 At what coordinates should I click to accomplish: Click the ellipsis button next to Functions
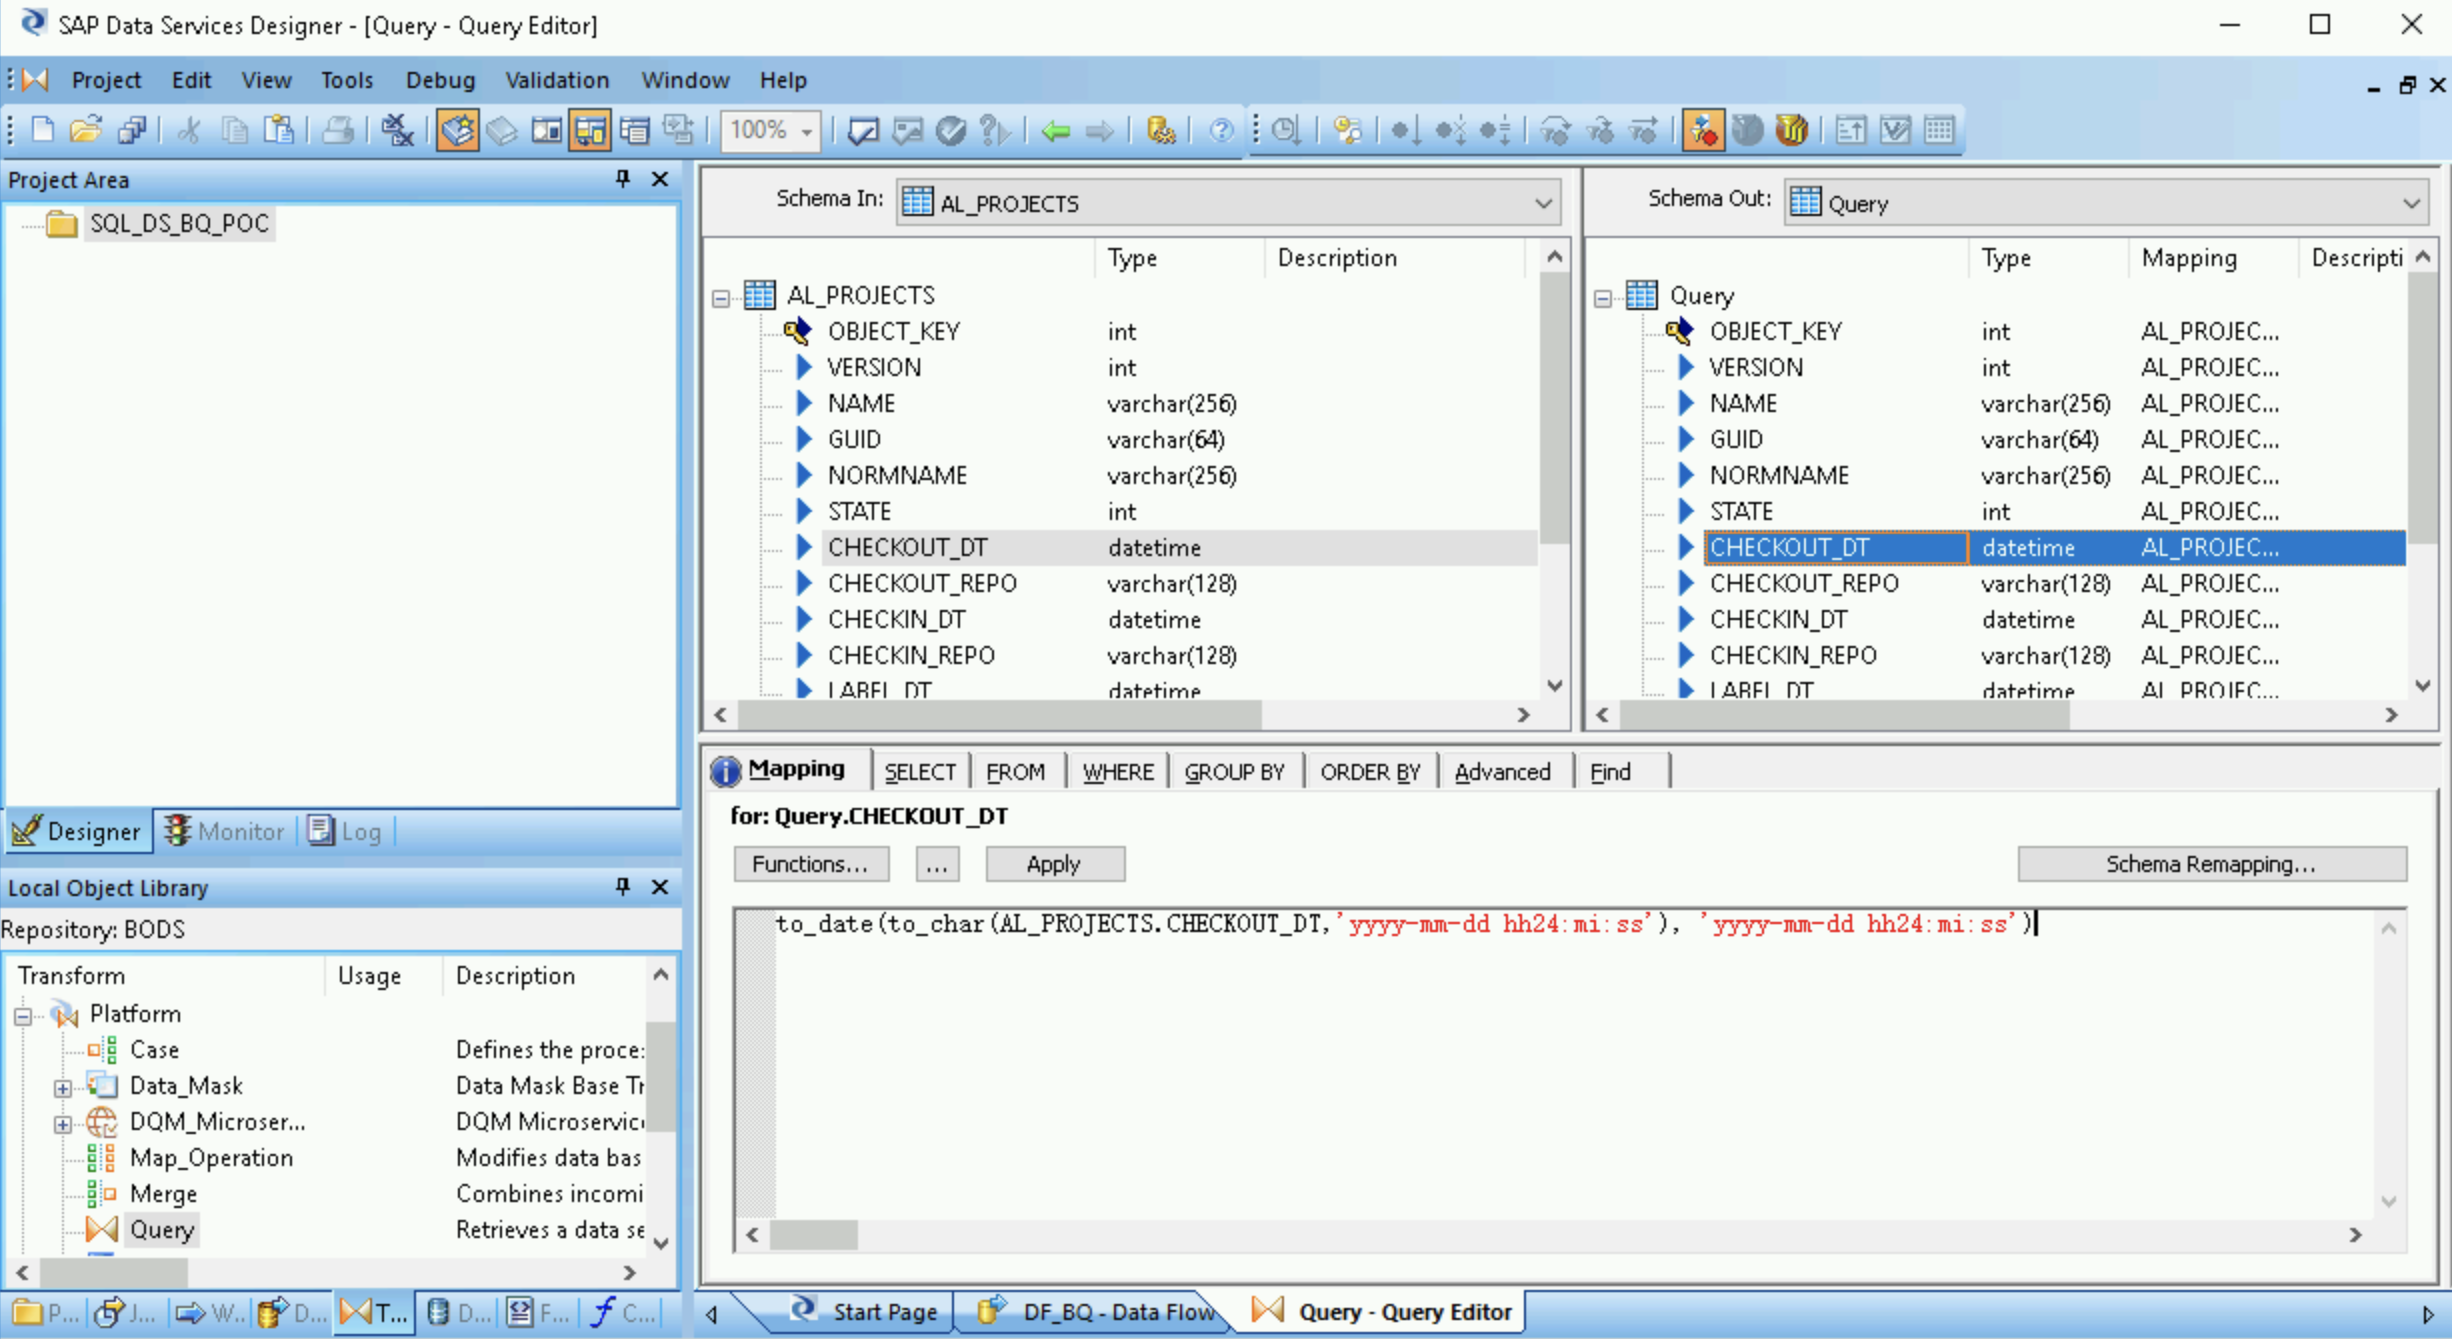pos(933,864)
